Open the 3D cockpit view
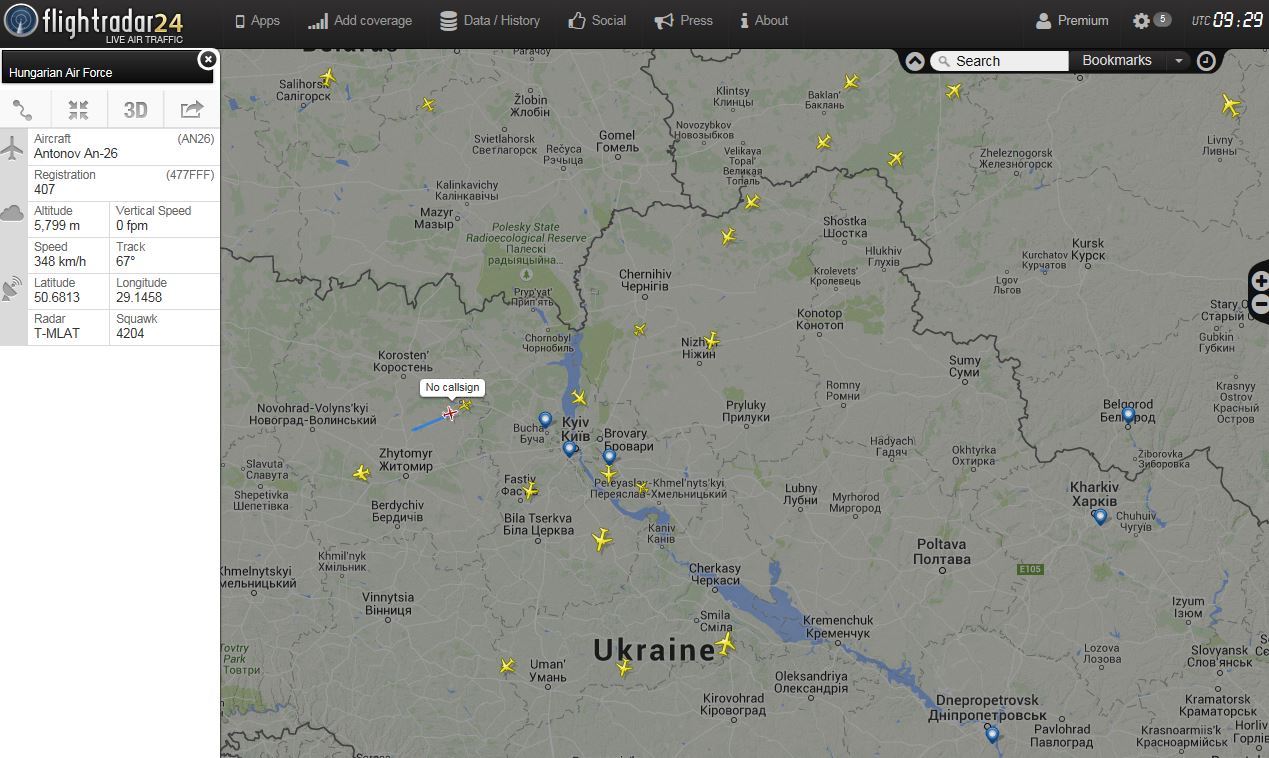The height and width of the screenshot is (758, 1269). 135,110
